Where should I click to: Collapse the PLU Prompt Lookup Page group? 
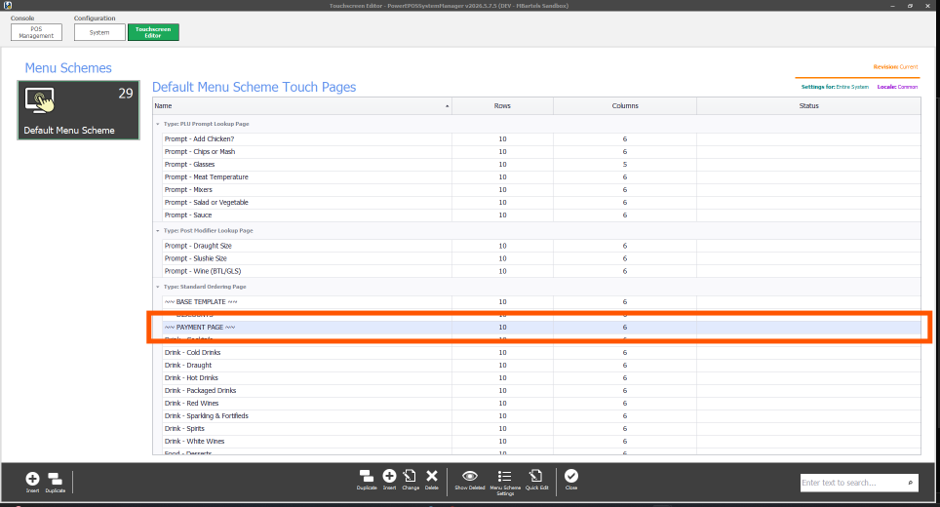point(158,124)
